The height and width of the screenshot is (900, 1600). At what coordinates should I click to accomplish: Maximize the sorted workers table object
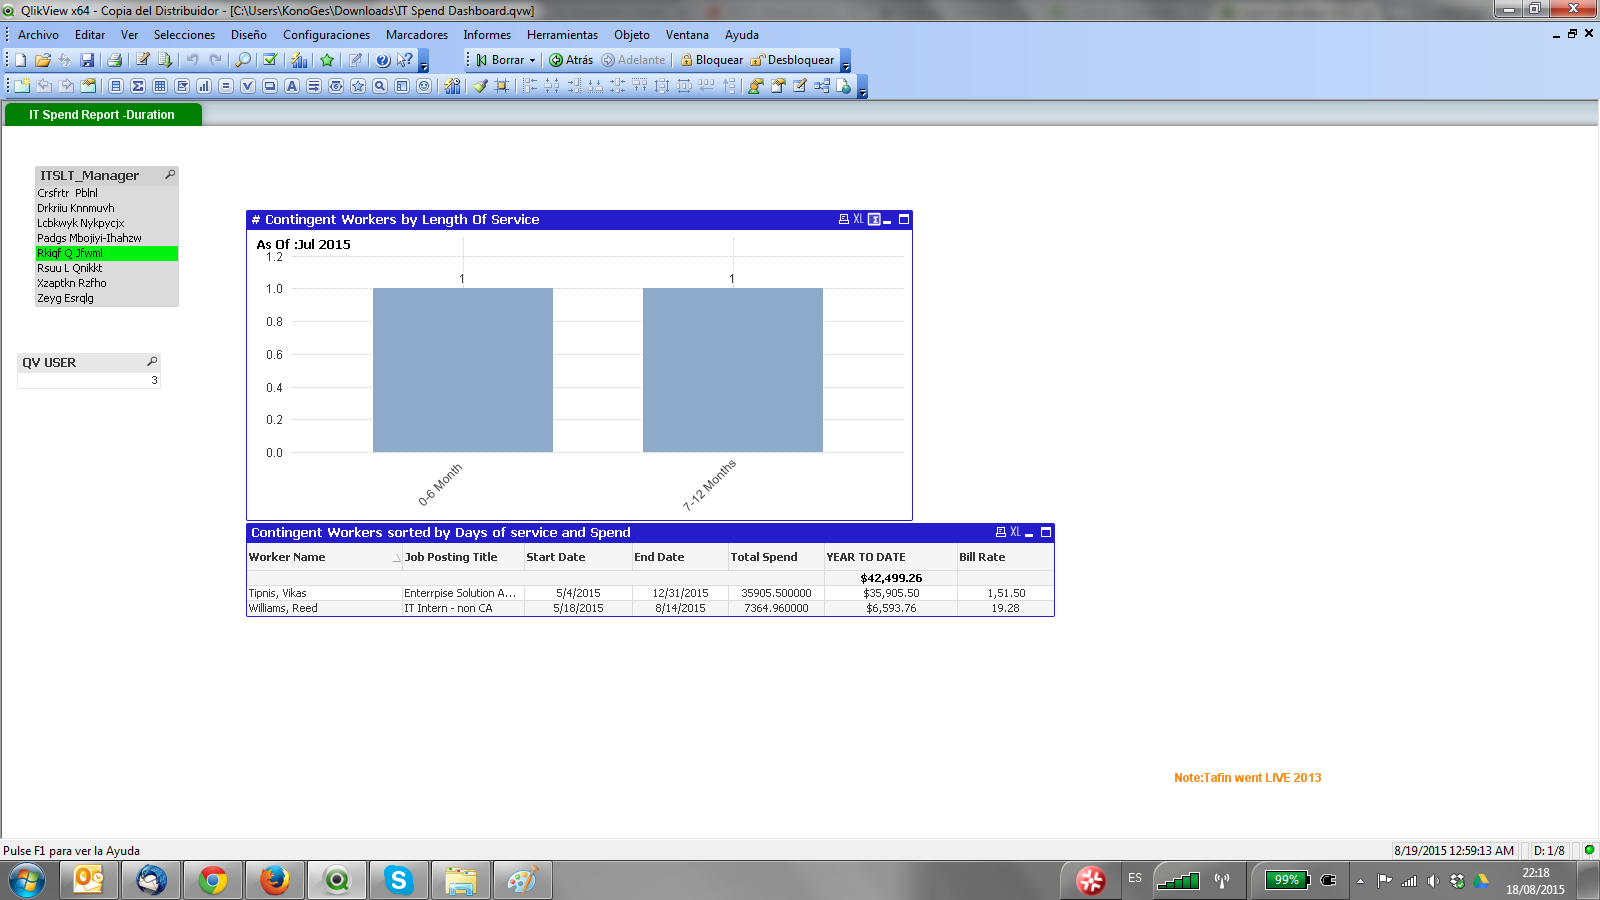[x=1046, y=532]
